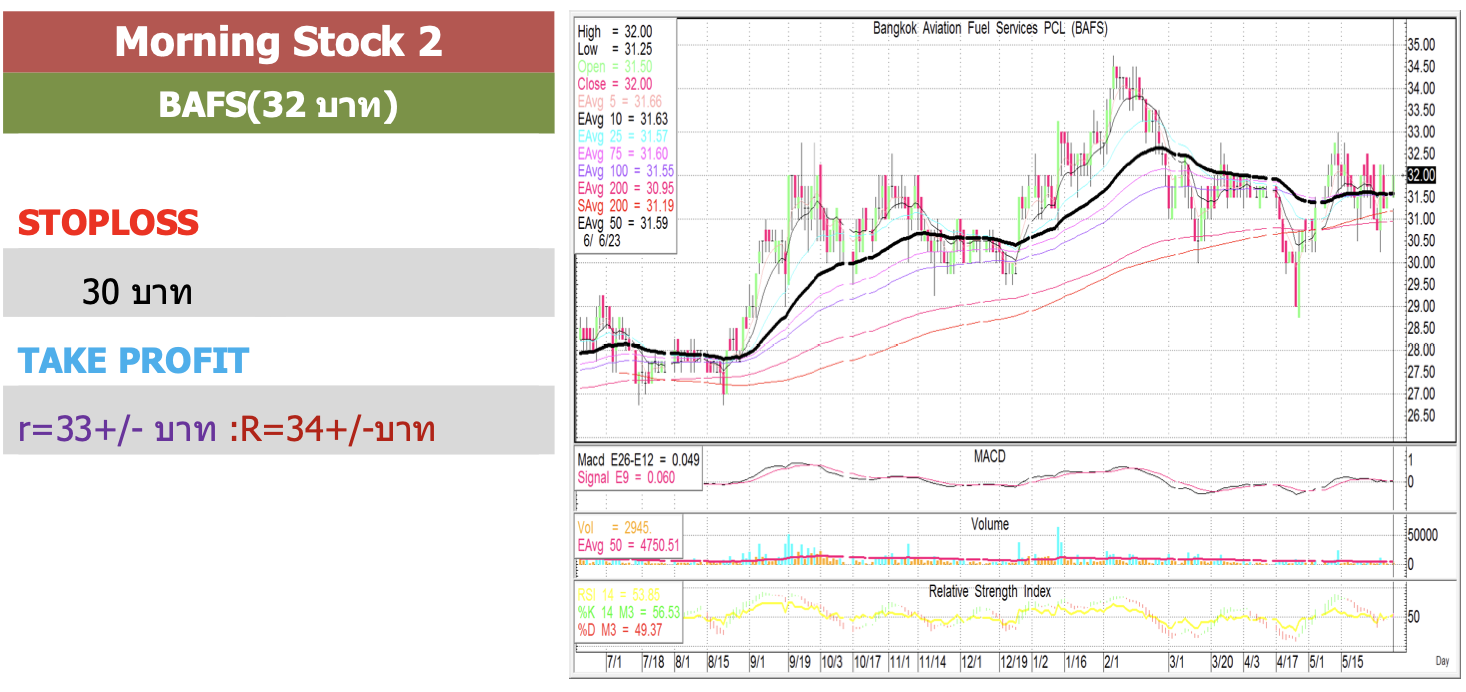This screenshot has width=1466, height=692.
Task: Click the 'Day' timeframe label
Action: (1442, 662)
